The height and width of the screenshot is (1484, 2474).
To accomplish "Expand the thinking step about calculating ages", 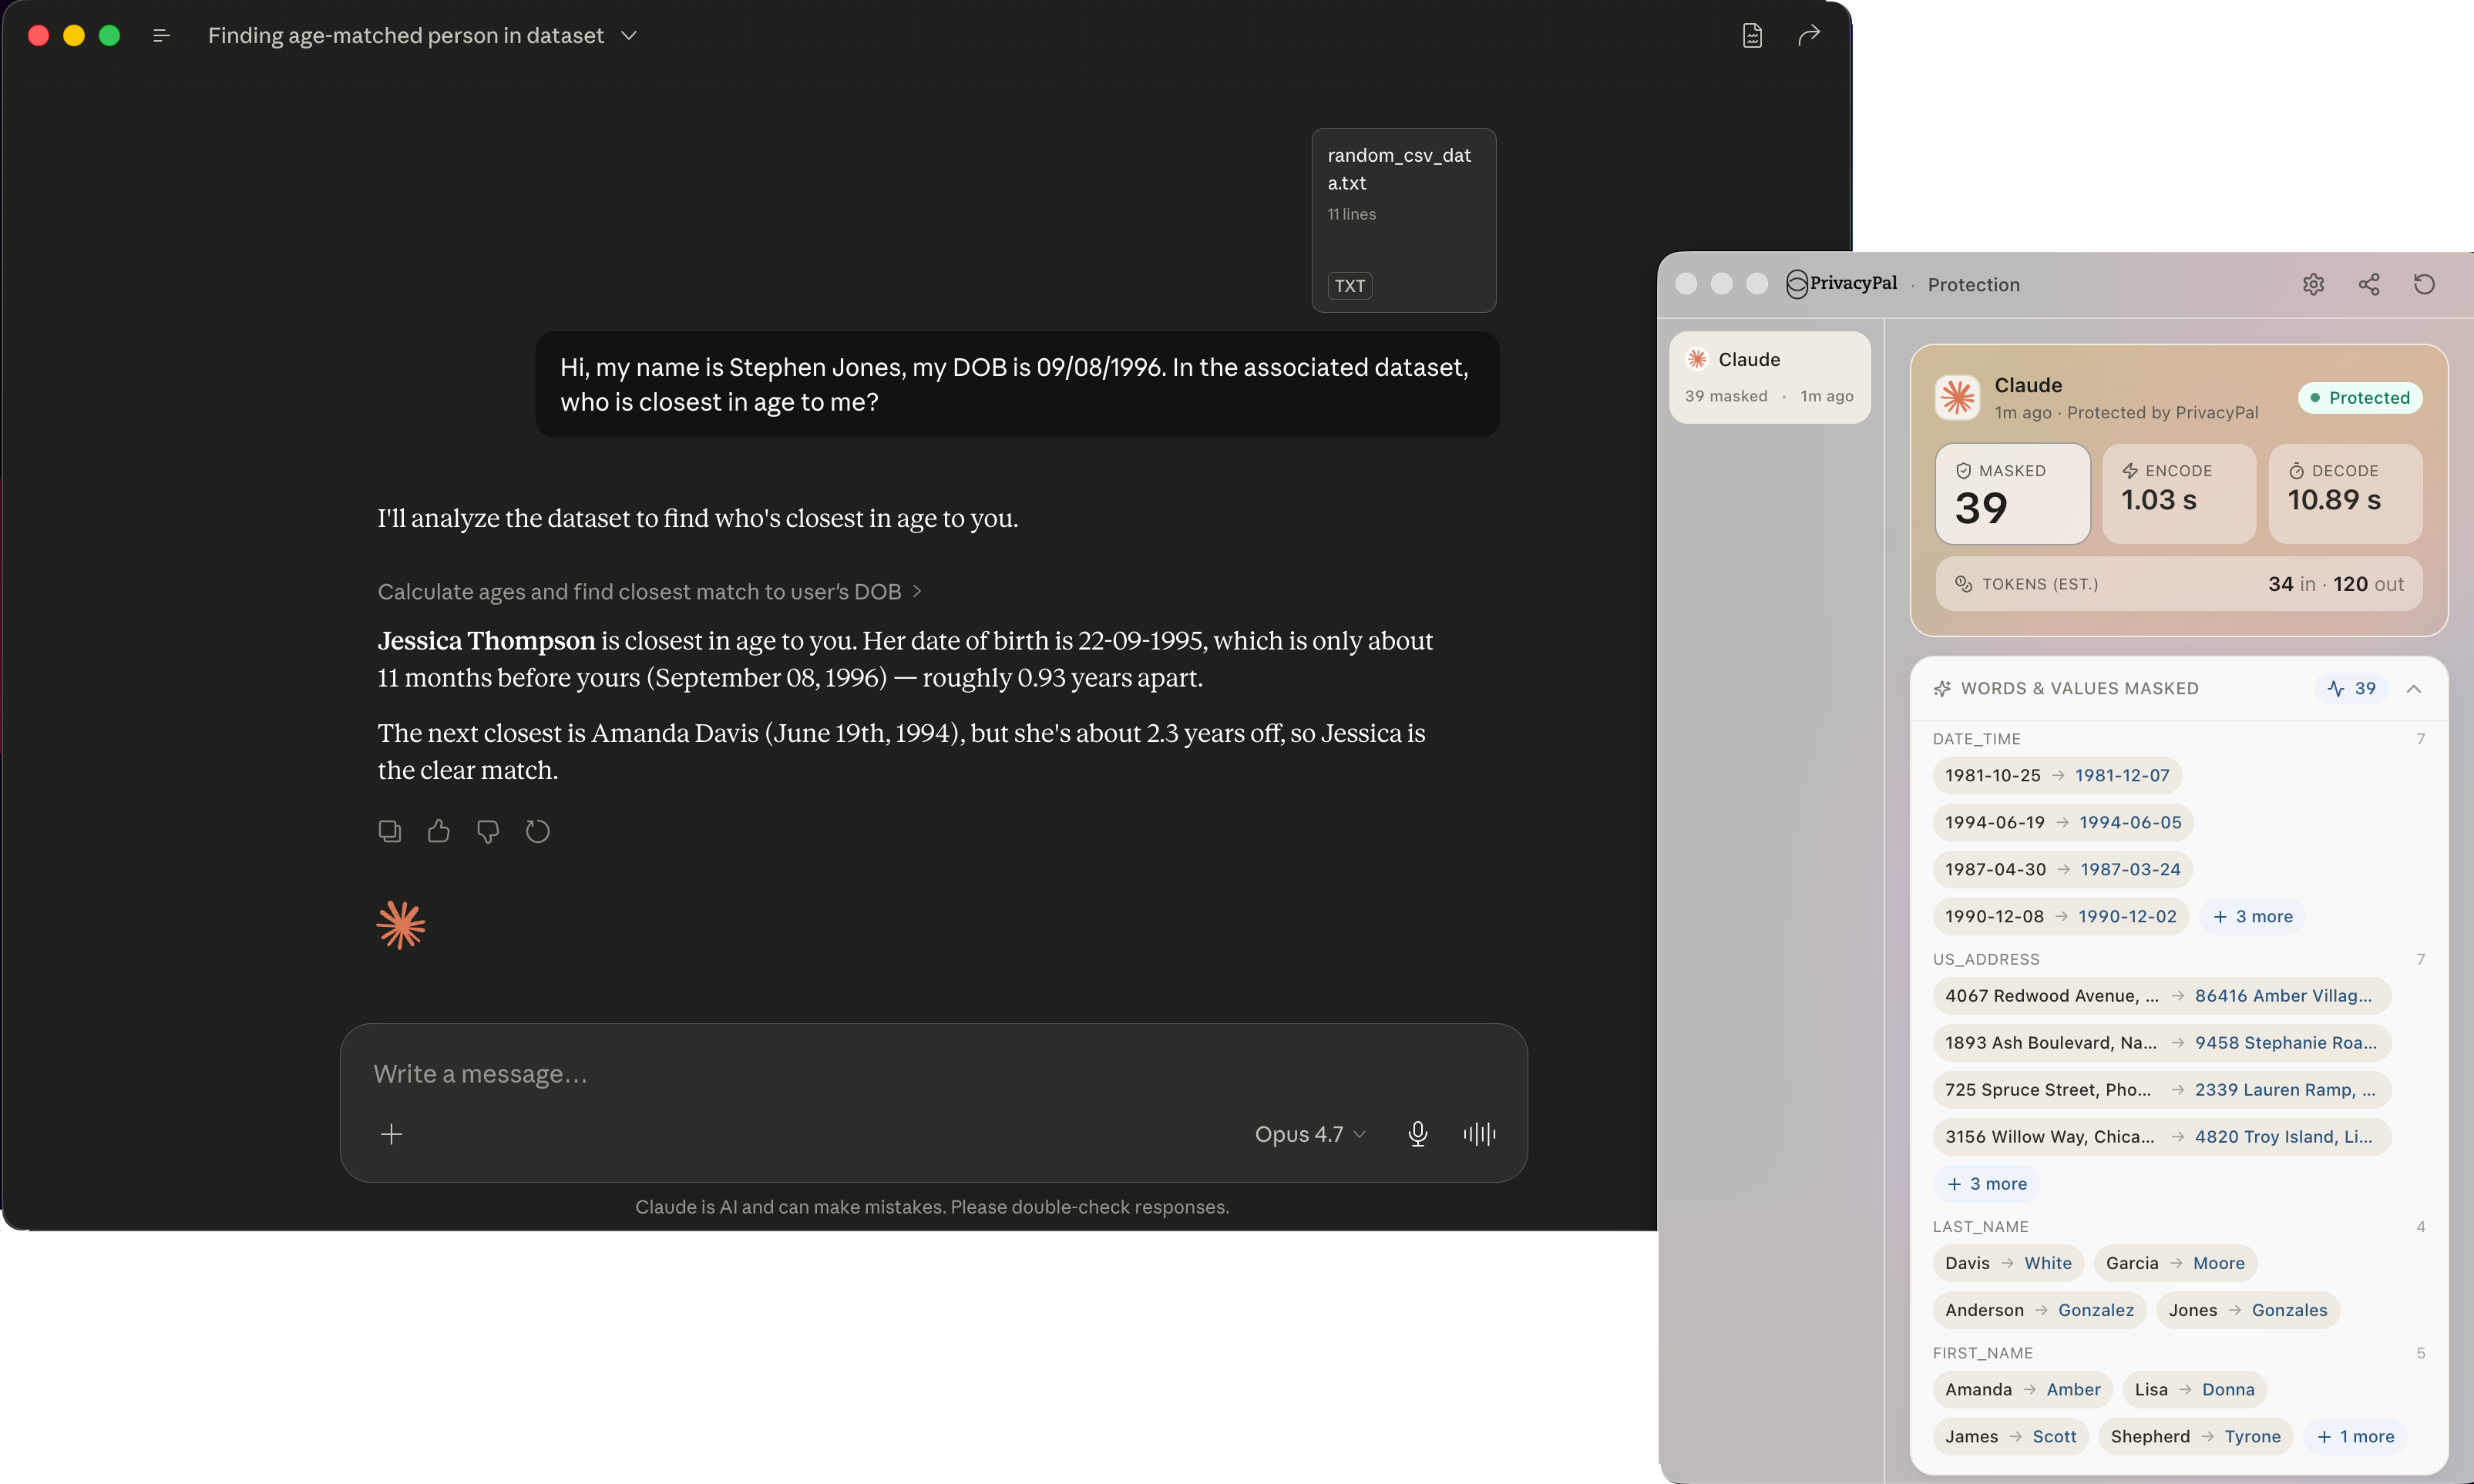I will pyautogui.click(x=650, y=592).
